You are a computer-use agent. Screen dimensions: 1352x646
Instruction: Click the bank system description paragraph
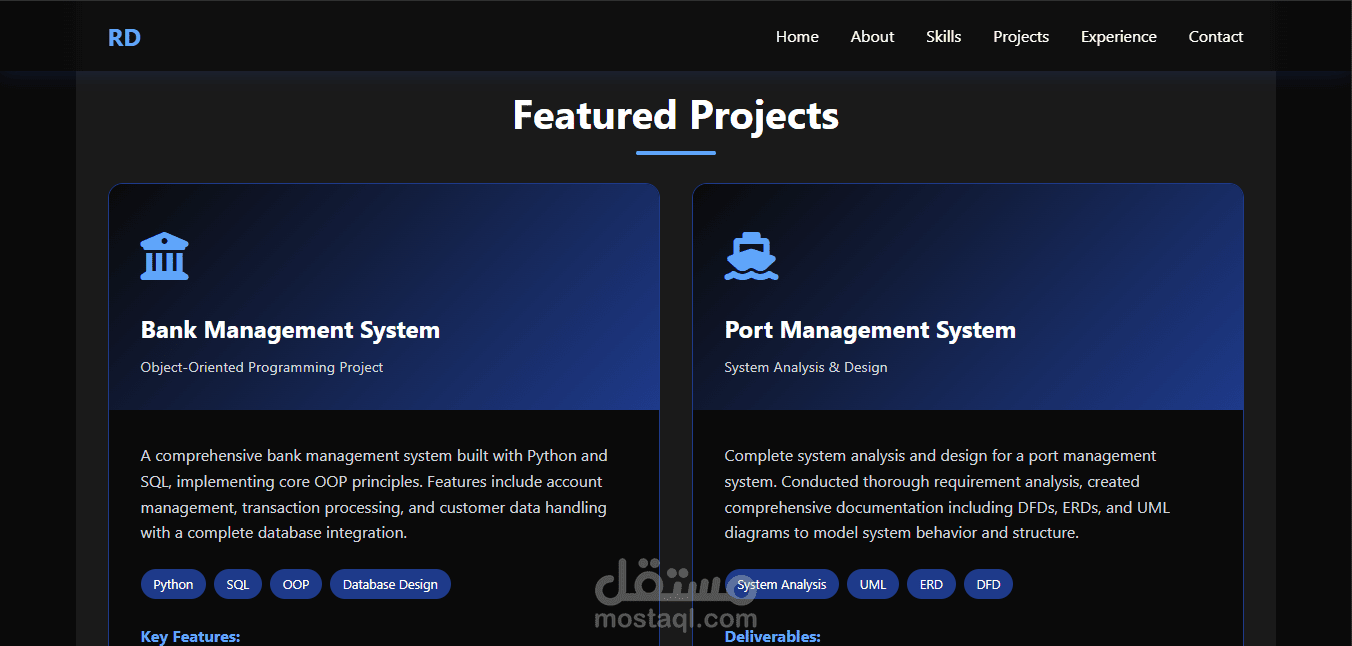click(x=375, y=494)
